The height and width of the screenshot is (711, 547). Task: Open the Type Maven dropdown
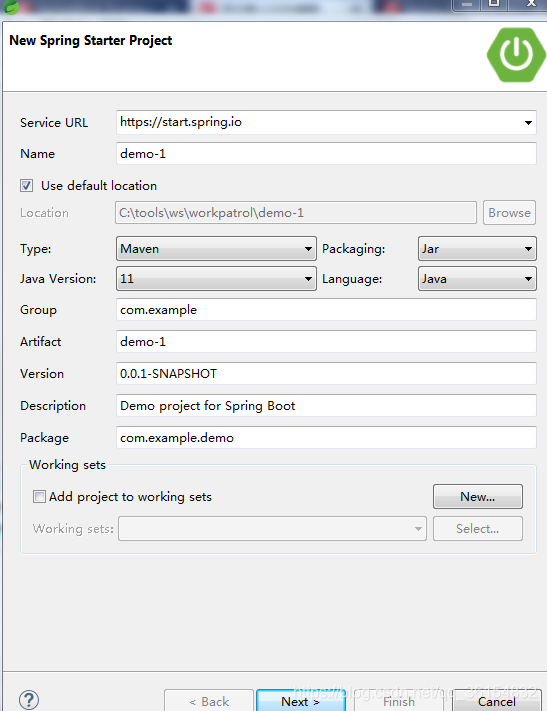tap(216, 248)
